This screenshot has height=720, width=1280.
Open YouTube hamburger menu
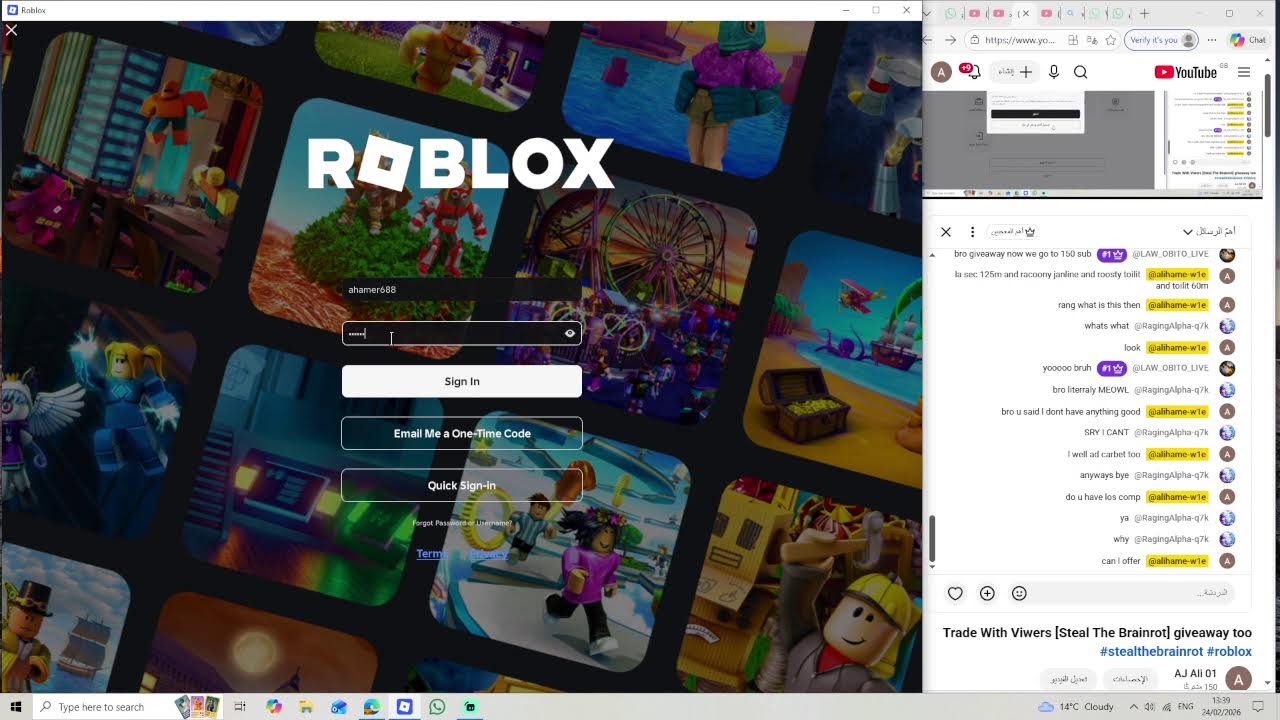coord(1244,72)
